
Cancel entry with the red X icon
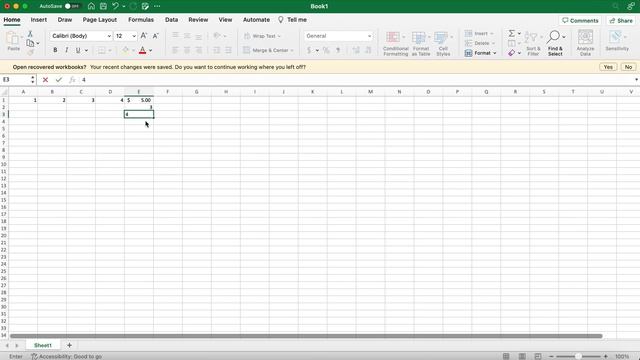(45, 80)
